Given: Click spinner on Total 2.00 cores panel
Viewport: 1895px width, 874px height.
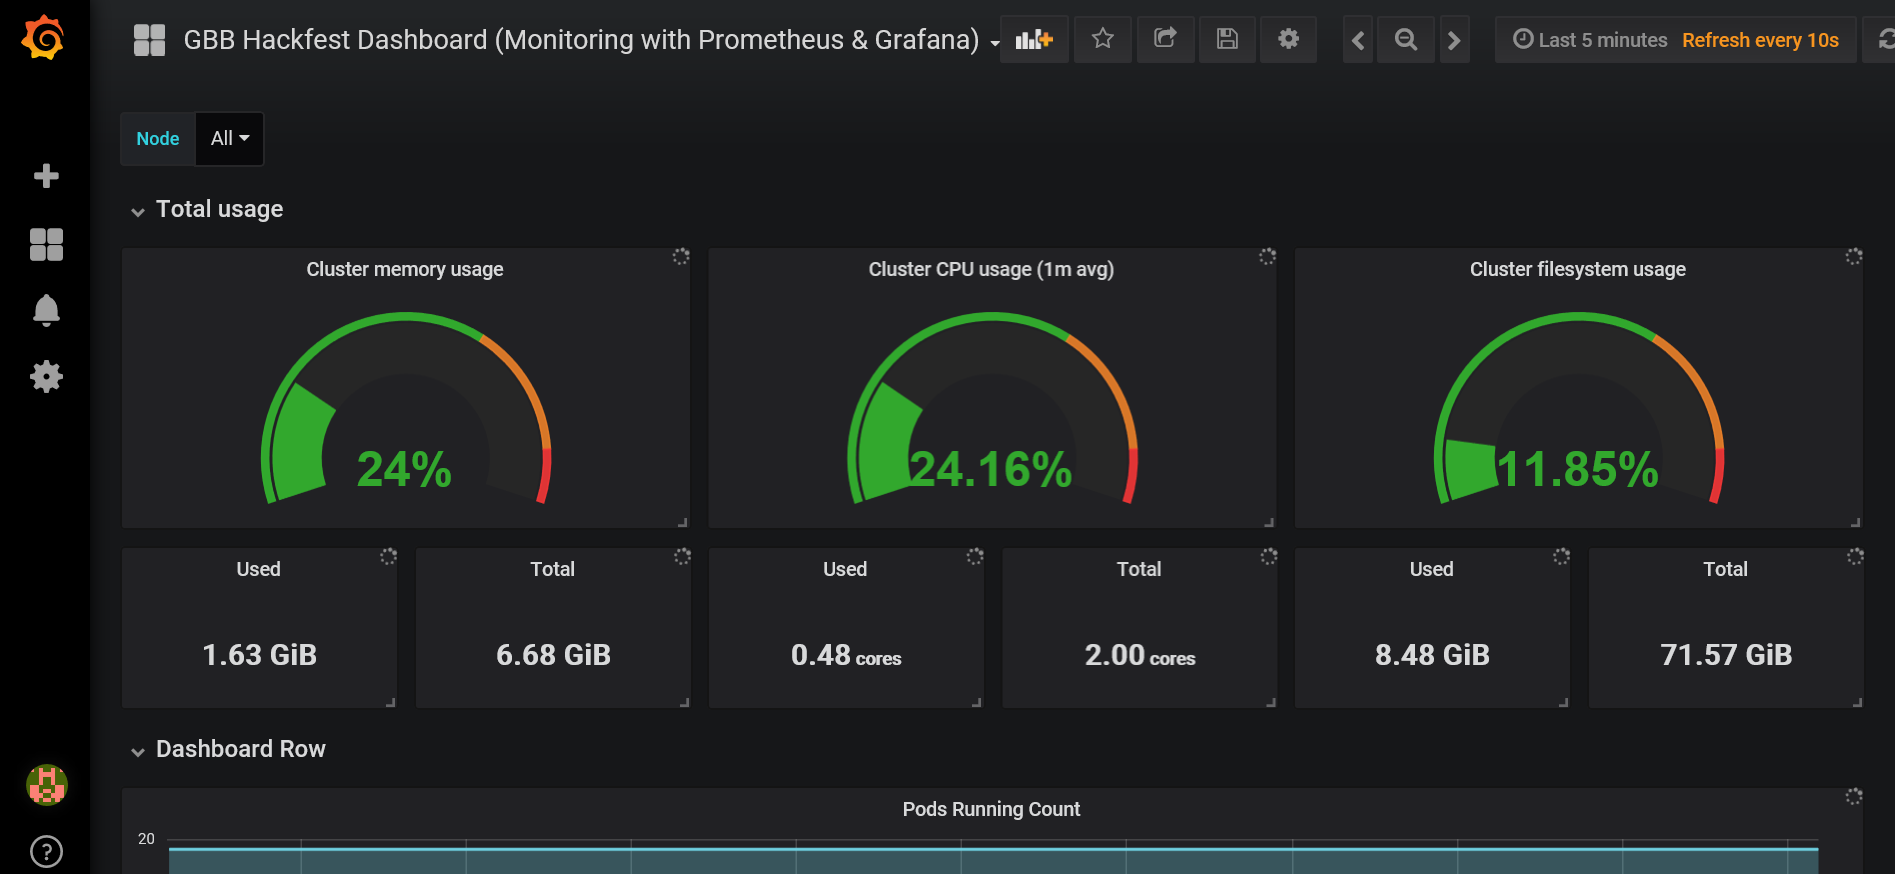Looking at the screenshot, I should (1269, 556).
